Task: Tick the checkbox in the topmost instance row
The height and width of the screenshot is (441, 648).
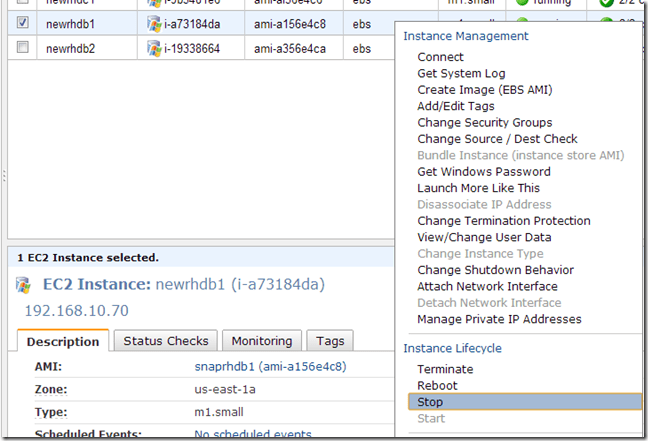Action: coord(22,3)
